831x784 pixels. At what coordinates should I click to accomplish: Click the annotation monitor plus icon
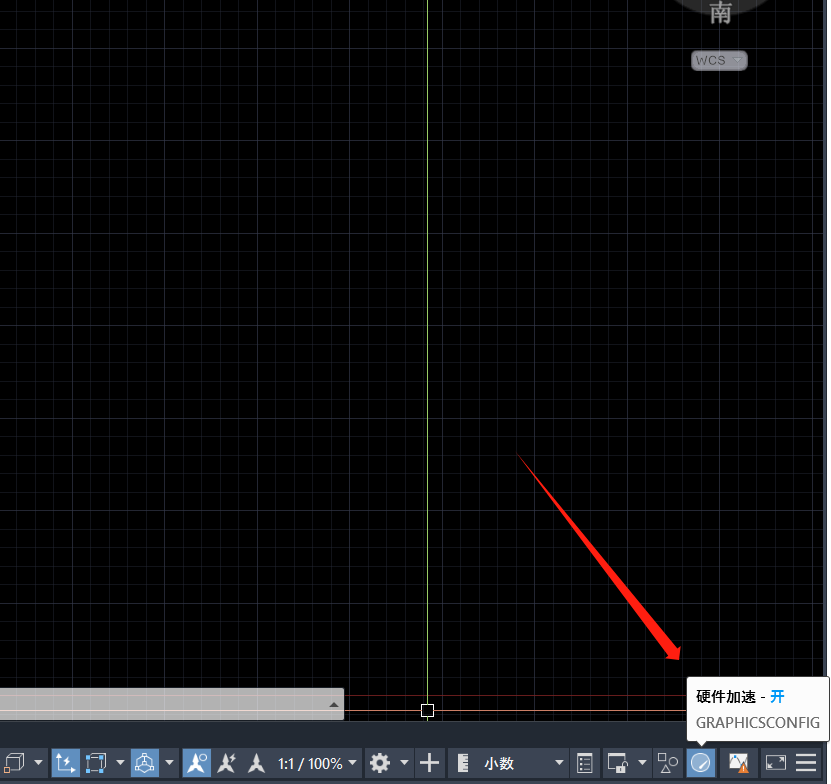(x=430, y=763)
